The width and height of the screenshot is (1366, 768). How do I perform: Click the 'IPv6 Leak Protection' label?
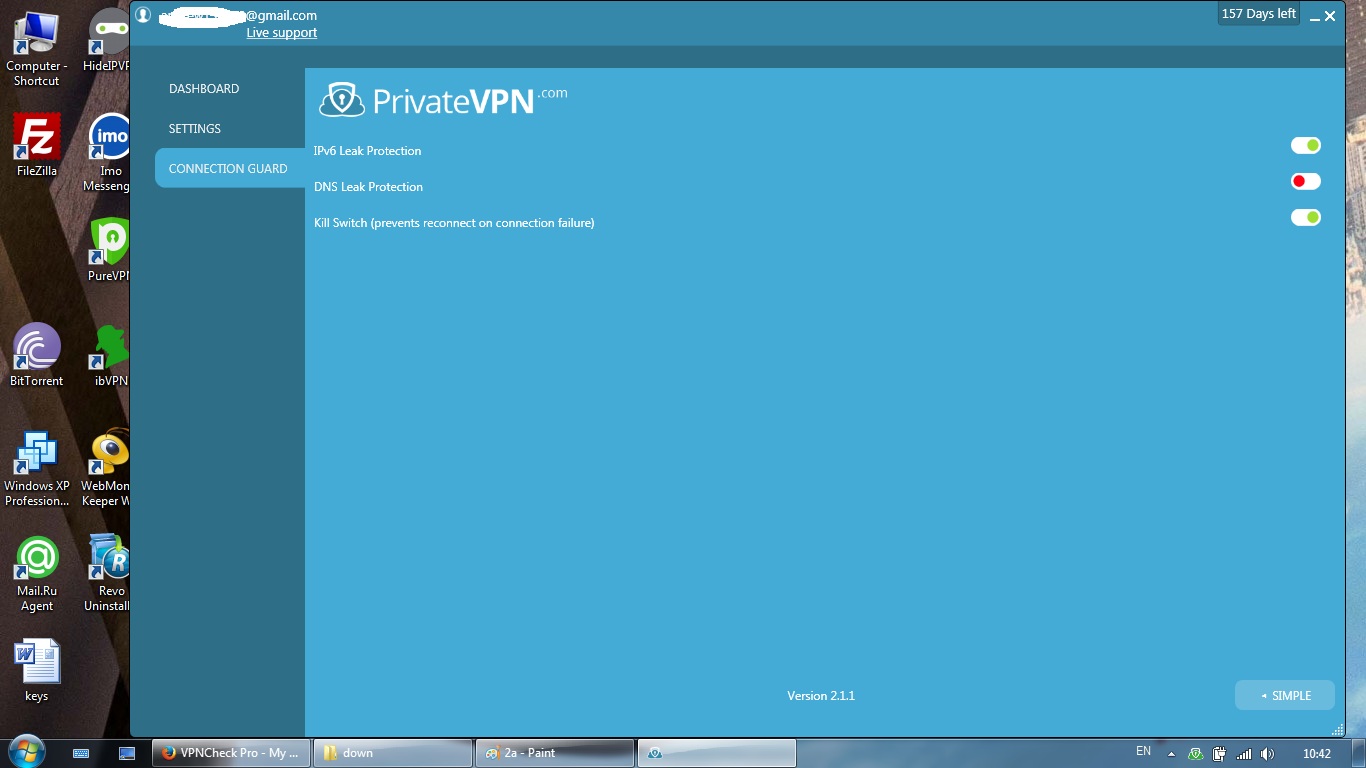tap(368, 151)
